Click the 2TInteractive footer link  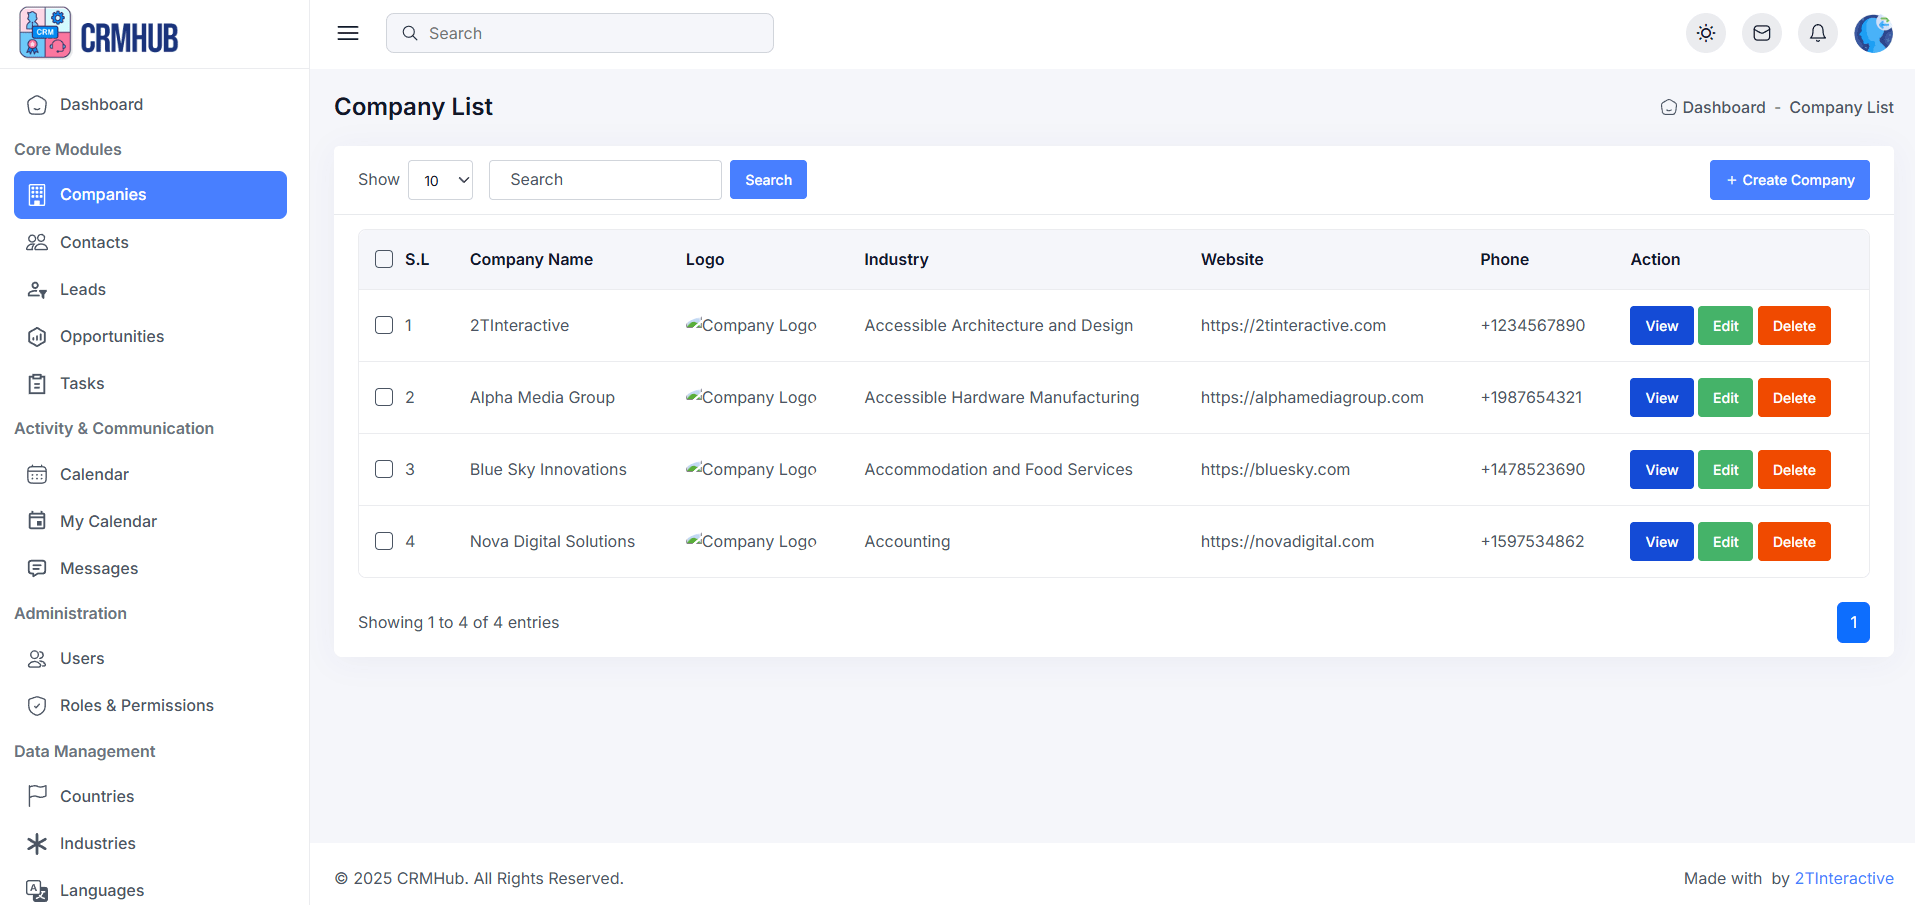[x=1844, y=878]
